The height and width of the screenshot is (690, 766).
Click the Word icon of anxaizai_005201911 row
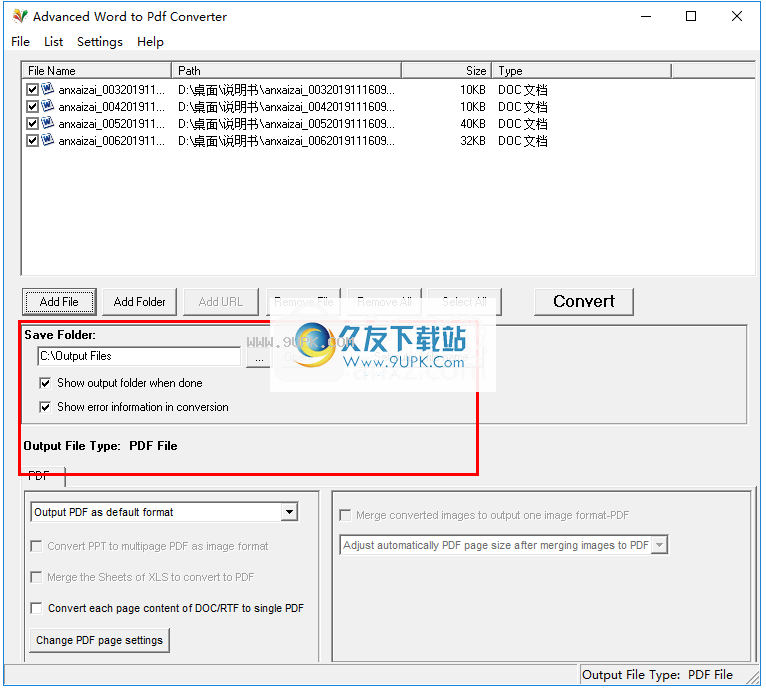coord(47,123)
